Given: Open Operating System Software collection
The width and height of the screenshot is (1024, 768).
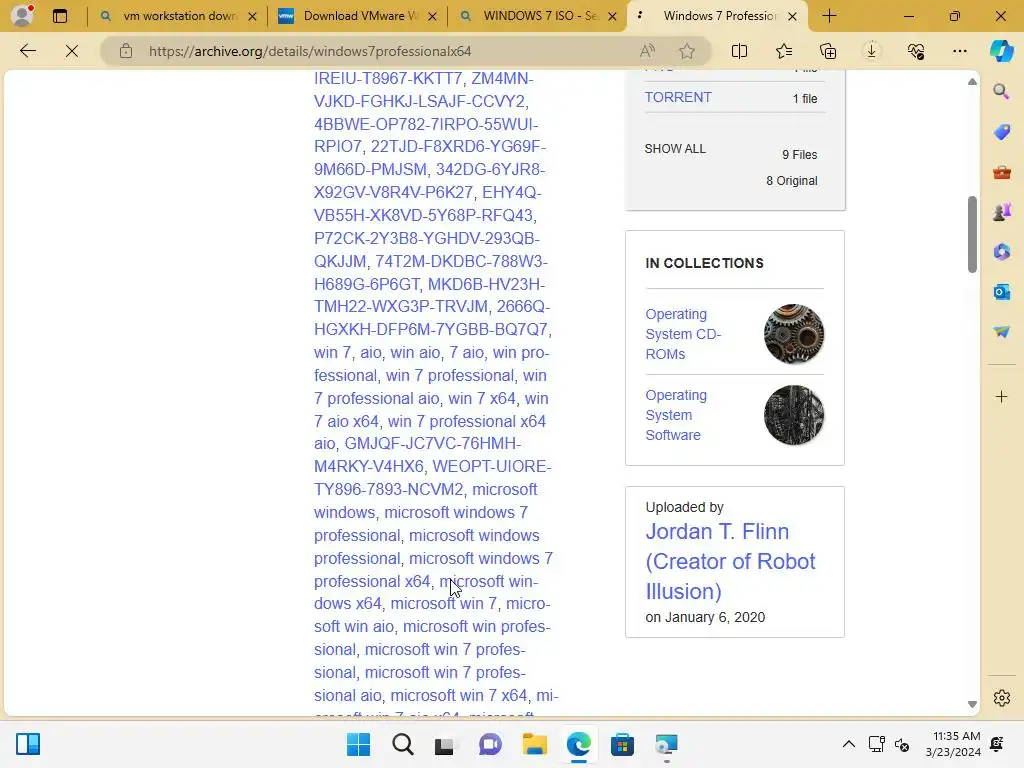Looking at the screenshot, I should pyautogui.click(x=676, y=415).
